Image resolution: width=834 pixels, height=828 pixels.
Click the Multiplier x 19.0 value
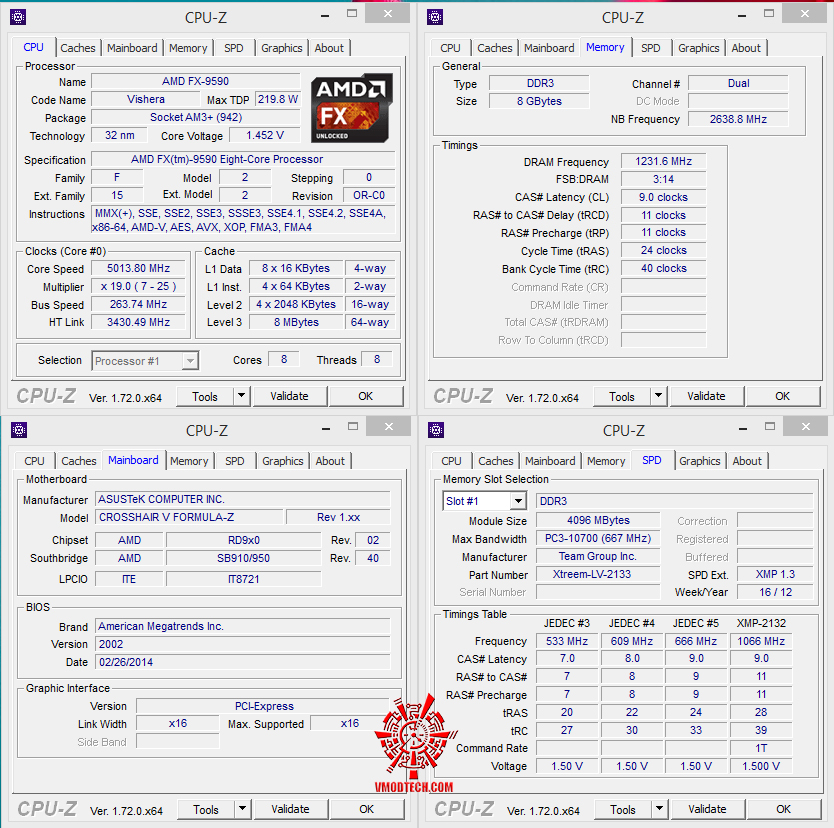(138, 287)
